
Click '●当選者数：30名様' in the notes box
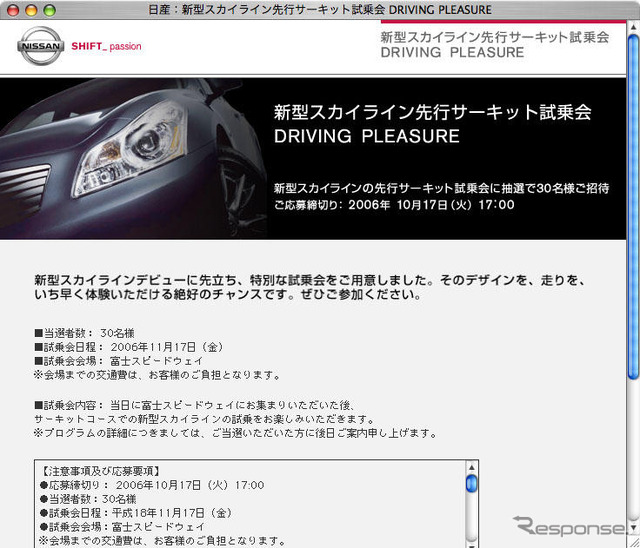click(x=88, y=499)
